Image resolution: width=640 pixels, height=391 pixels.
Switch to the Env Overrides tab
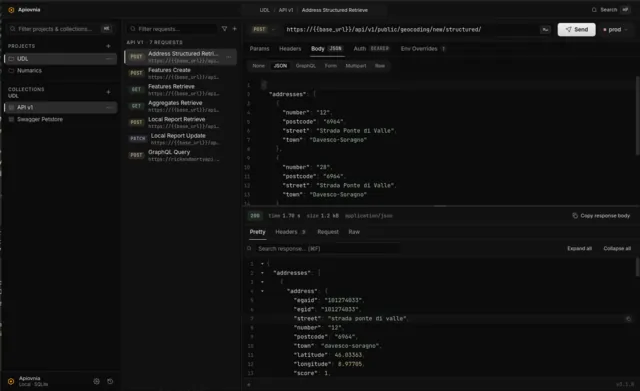[x=423, y=49]
